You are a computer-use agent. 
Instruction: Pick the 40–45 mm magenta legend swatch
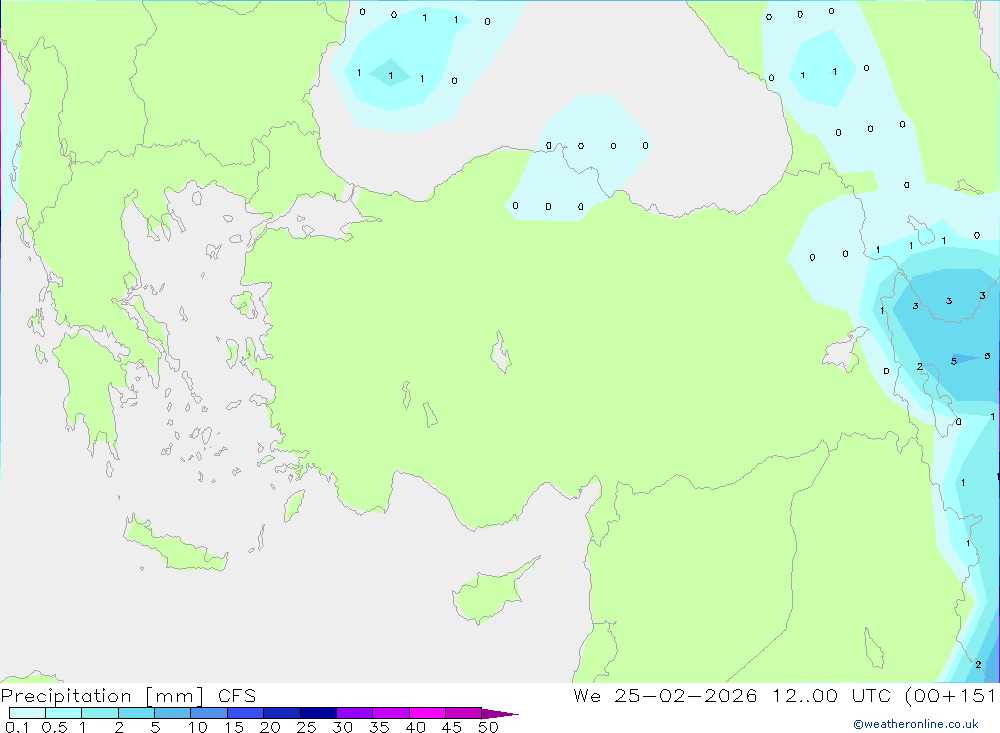pos(427,713)
